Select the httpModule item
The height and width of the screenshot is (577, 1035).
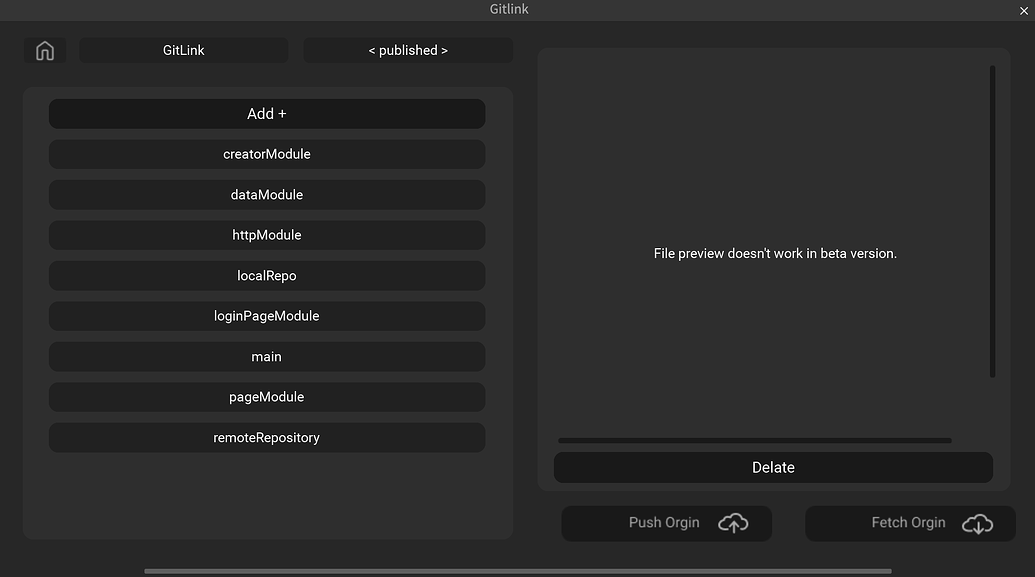coord(266,235)
